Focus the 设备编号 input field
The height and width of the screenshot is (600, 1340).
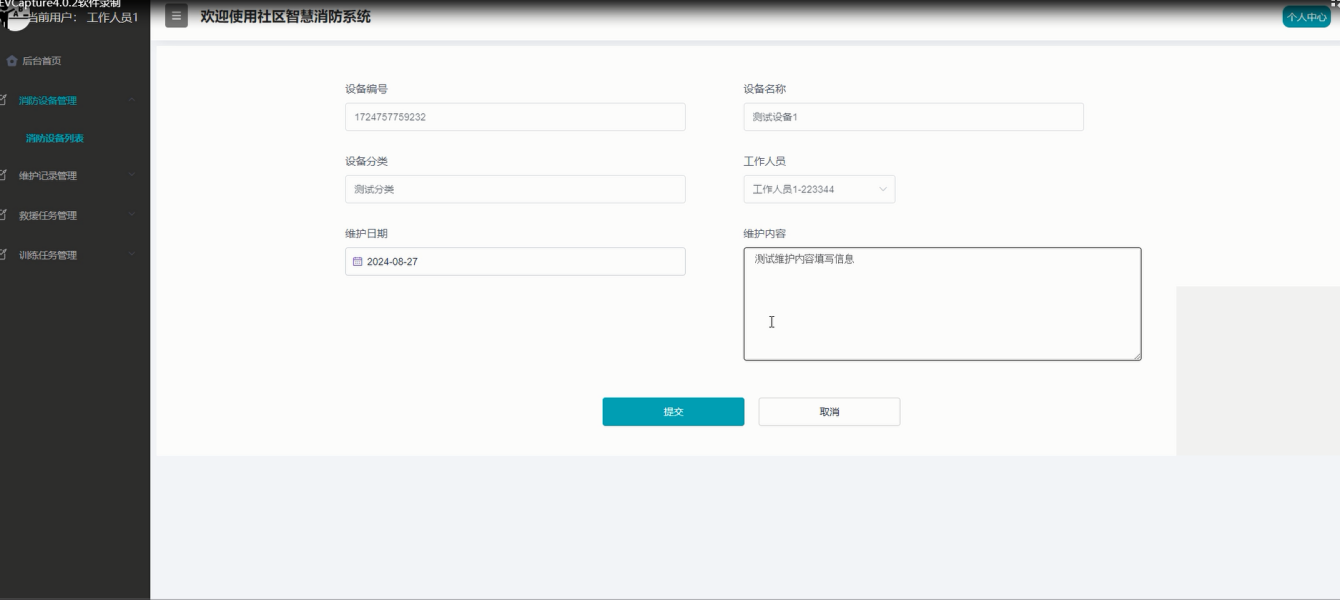pos(515,117)
